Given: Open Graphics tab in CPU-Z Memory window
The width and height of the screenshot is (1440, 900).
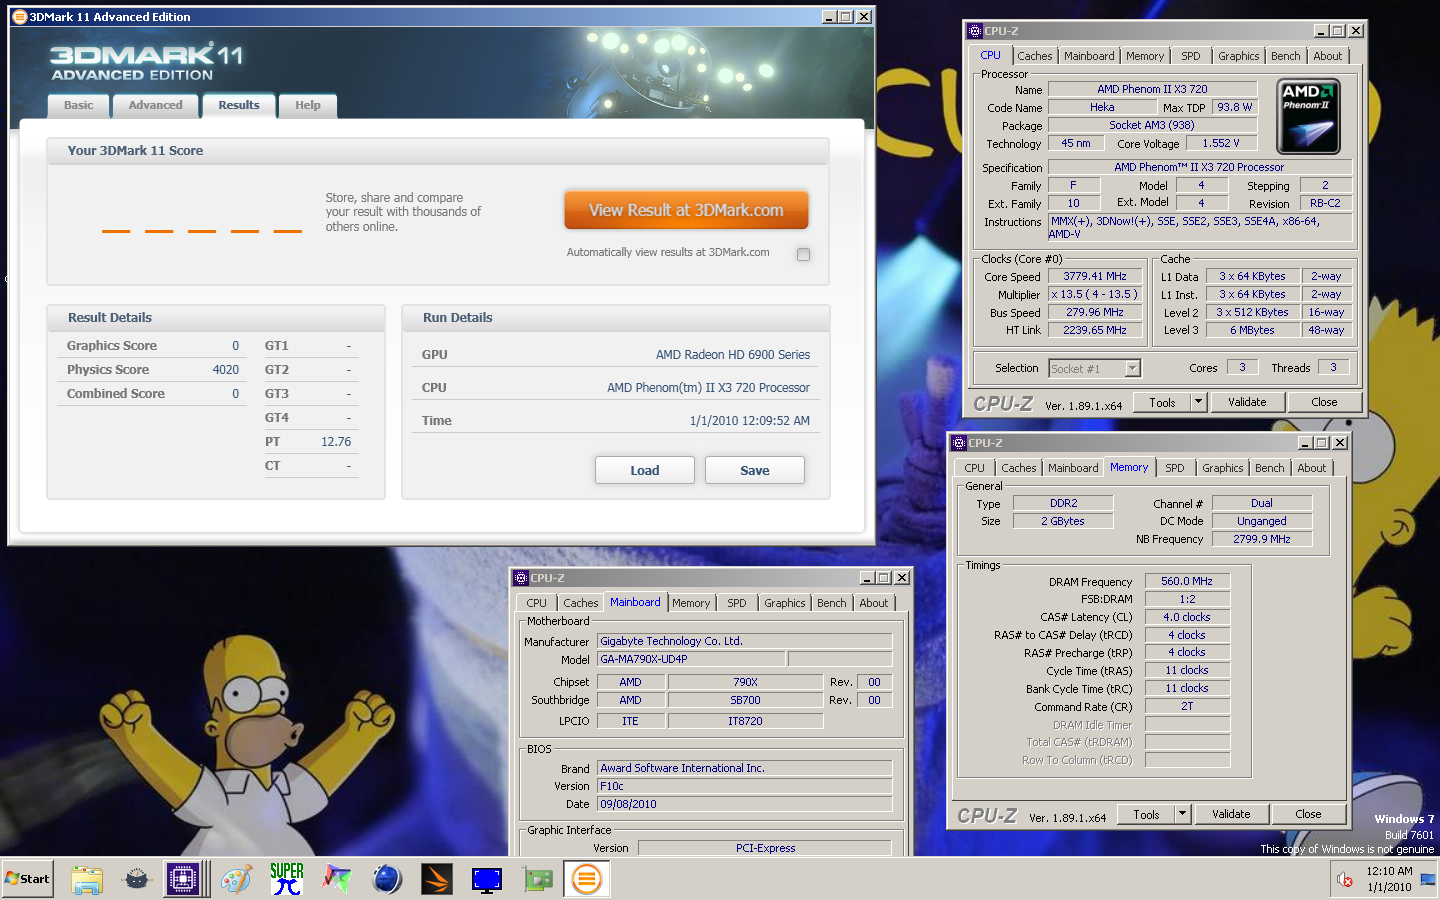Looking at the screenshot, I should [1222, 468].
